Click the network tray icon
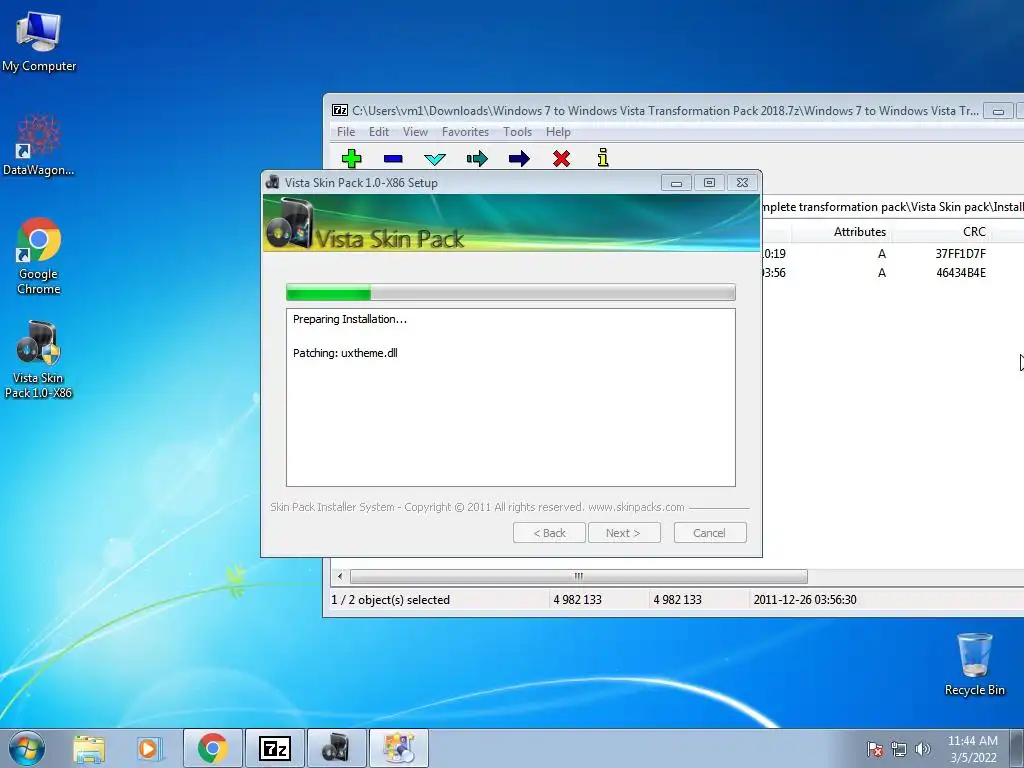1024x768 pixels. coord(899,749)
